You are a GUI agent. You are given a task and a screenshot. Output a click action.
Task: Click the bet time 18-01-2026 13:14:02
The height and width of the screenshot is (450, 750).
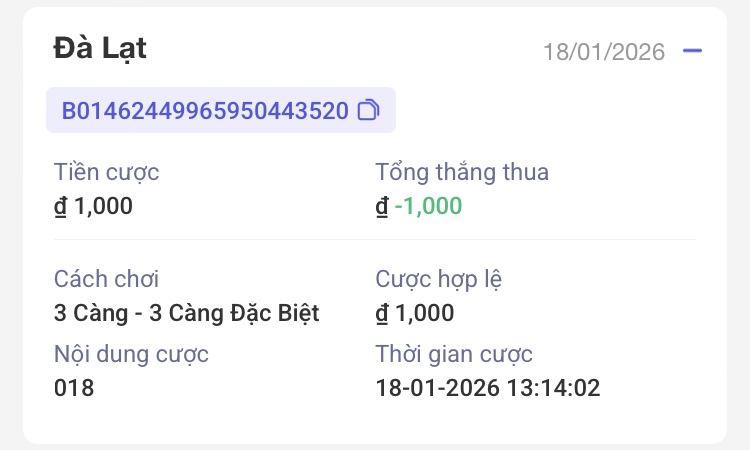tap(488, 388)
